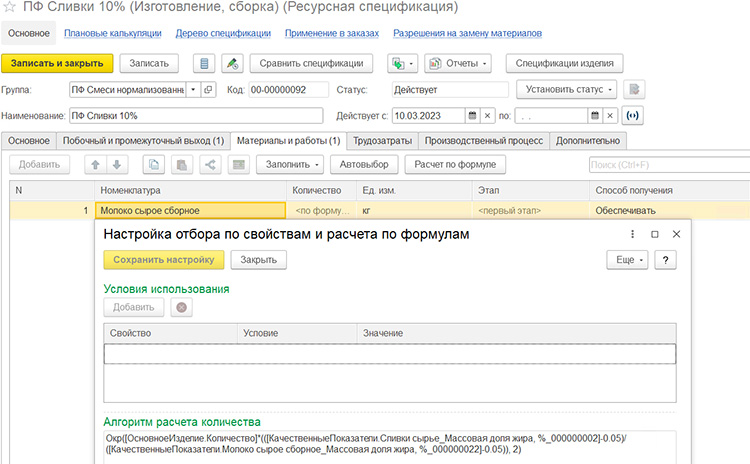Close the Настройка отбора dialog with X

(x=676, y=234)
